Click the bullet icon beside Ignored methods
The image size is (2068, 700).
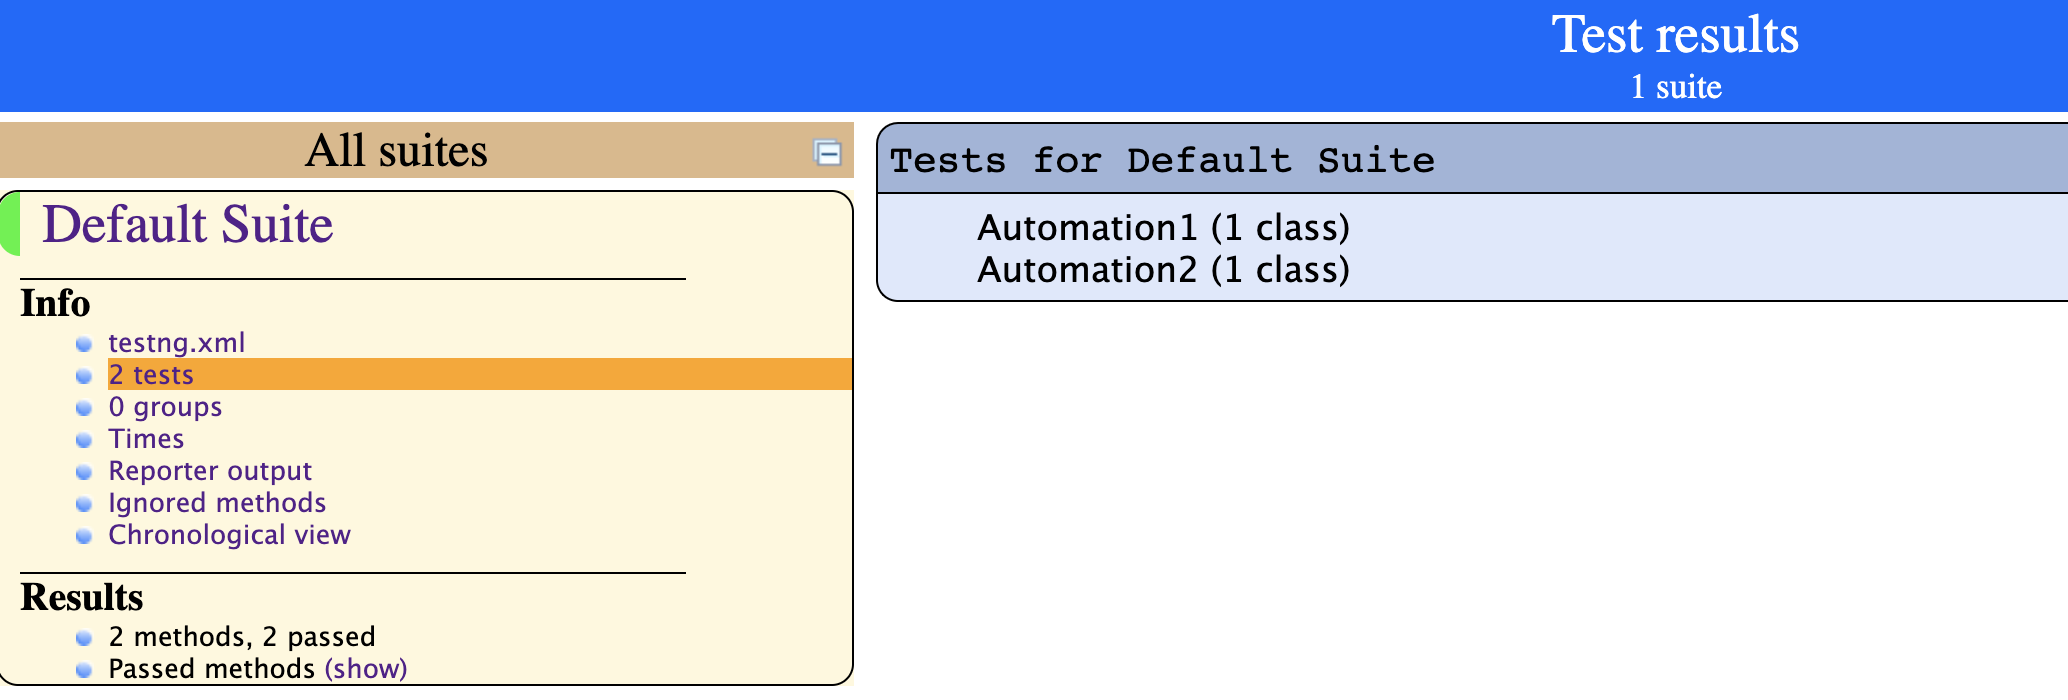click(85, 504)
